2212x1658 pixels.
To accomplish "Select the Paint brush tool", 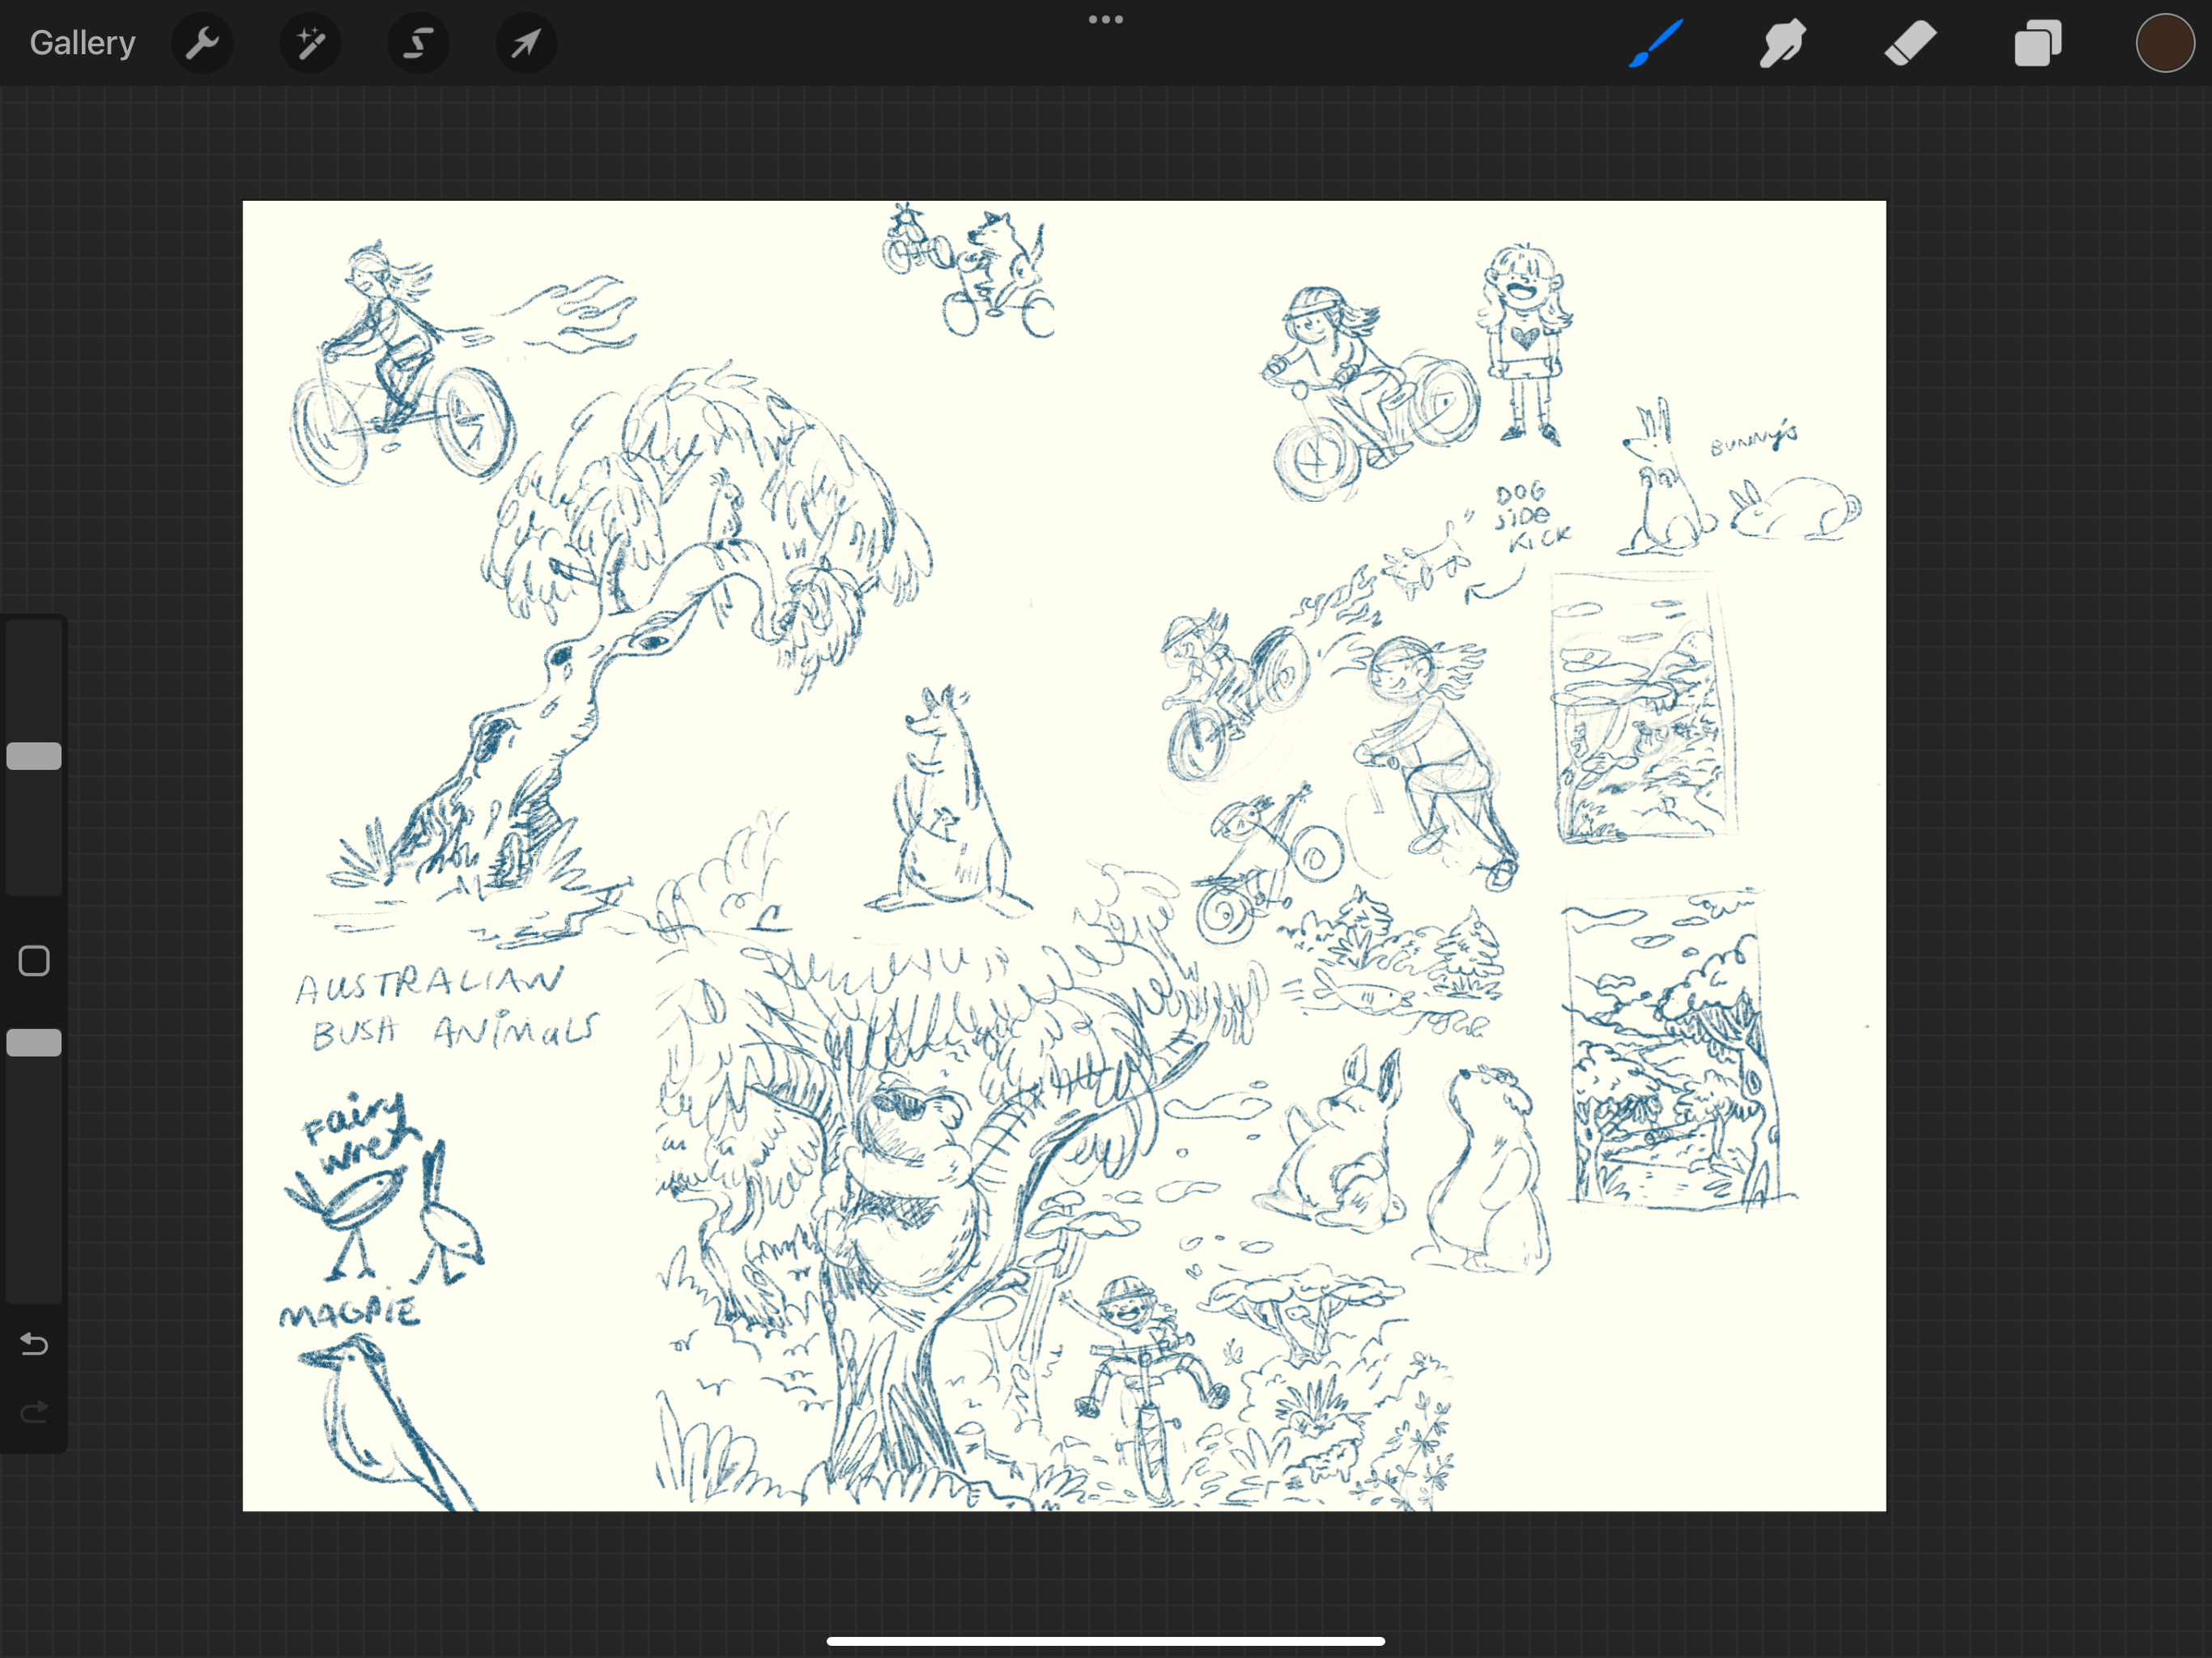I will [x=1655, y=43].
